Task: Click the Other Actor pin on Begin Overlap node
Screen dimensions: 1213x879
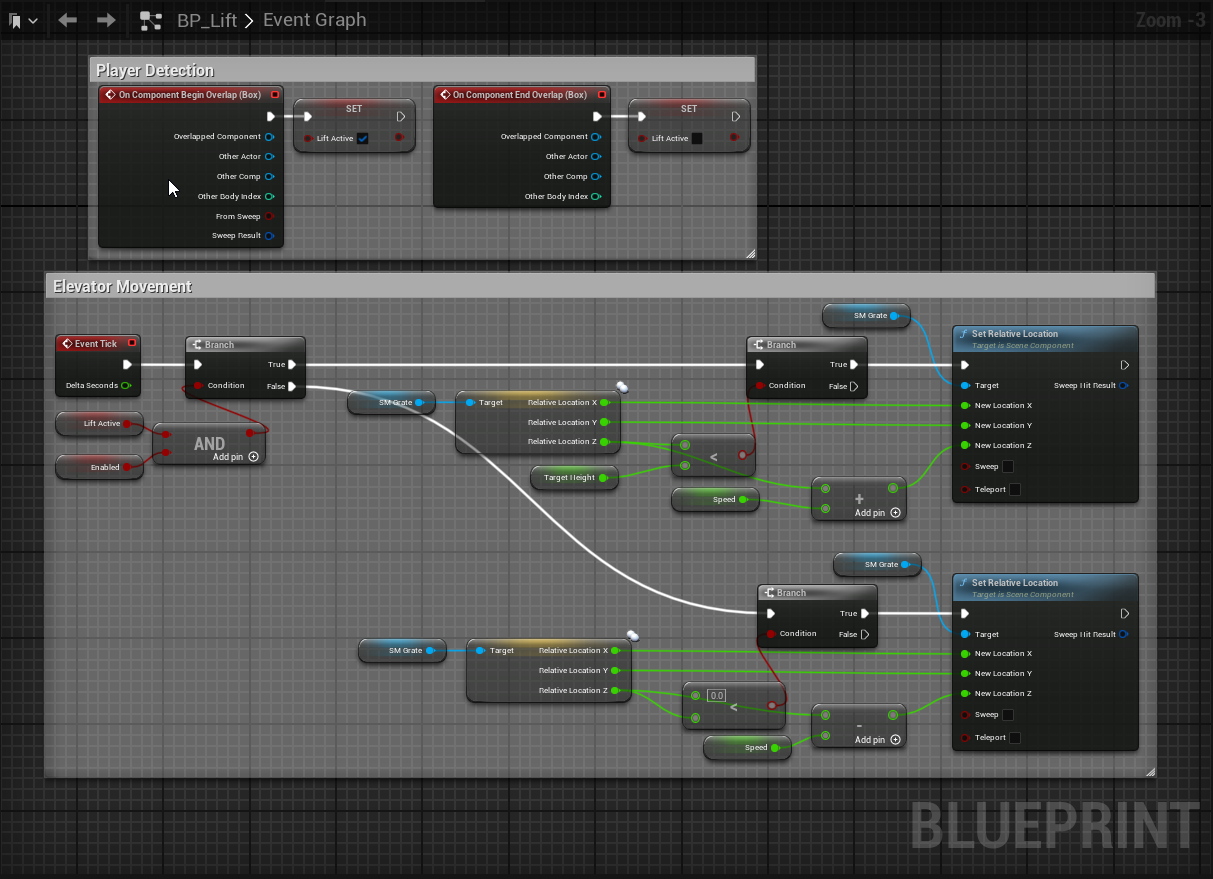Action: [x=270, y=157]
